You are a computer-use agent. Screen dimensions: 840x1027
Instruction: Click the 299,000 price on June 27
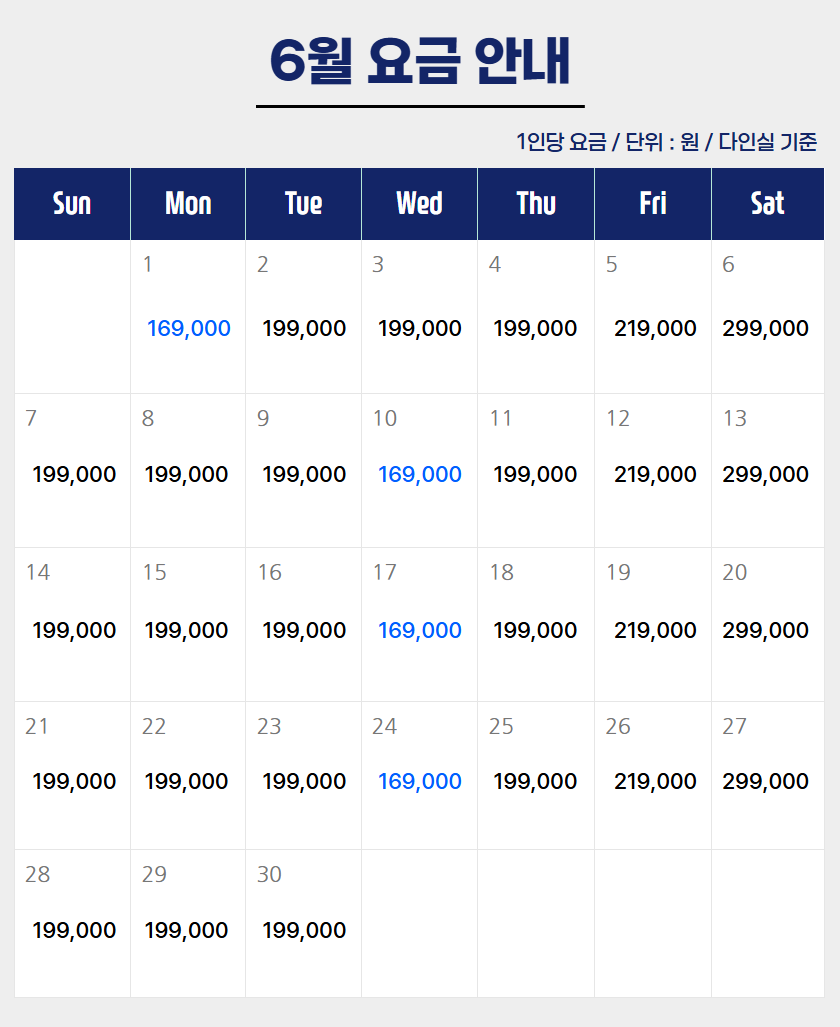click(x=765, y=781)
